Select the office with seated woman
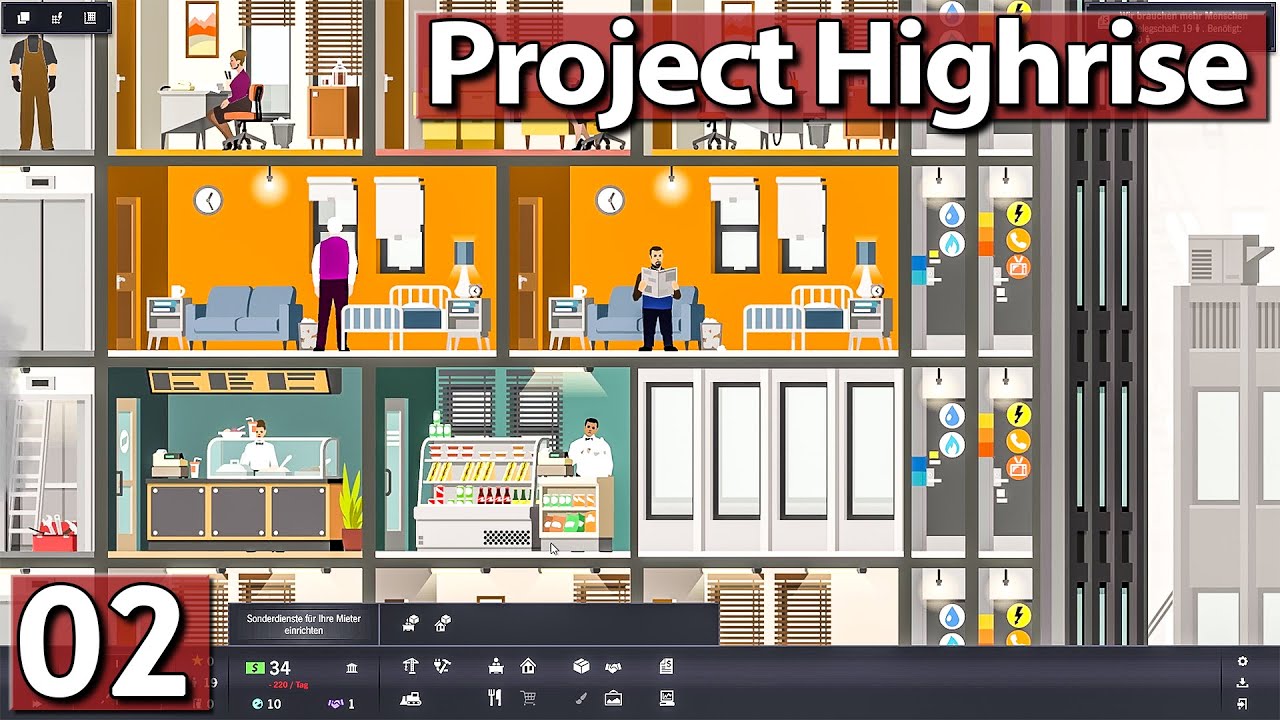 tap(238, 76)
